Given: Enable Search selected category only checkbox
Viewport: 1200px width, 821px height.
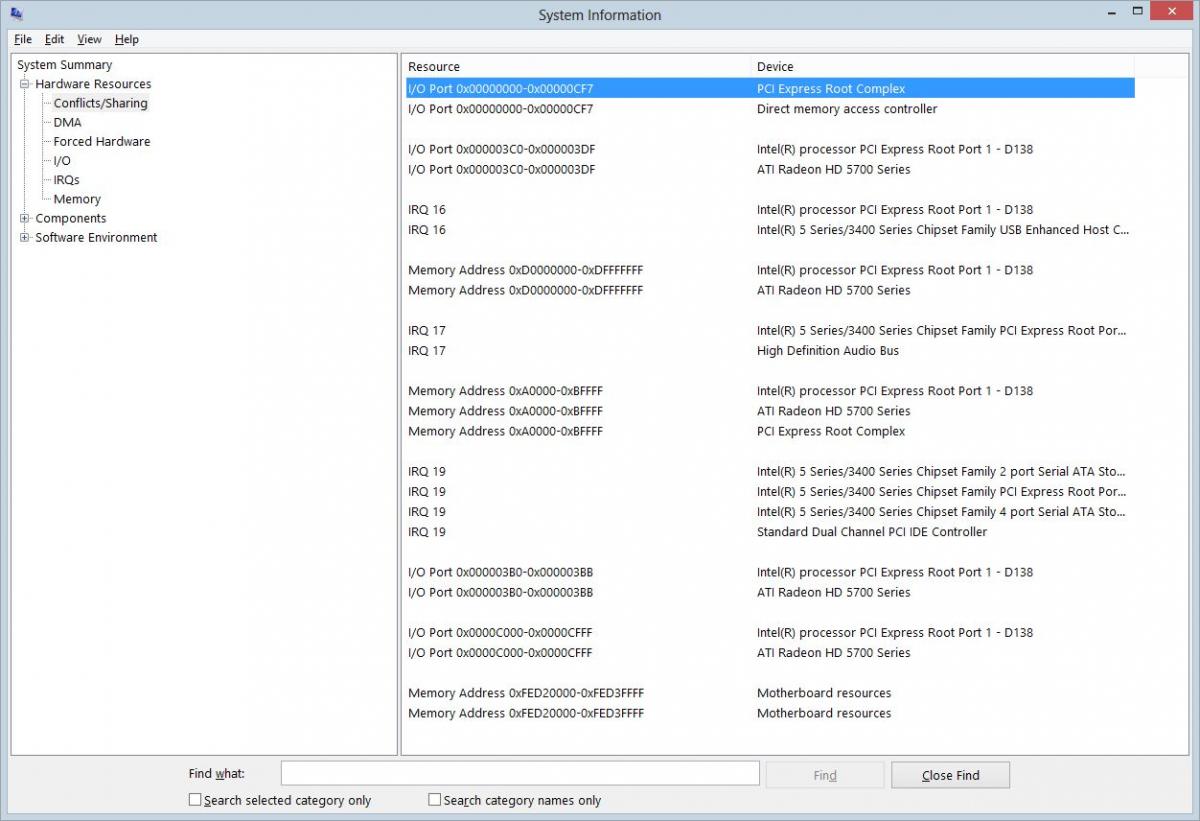Looking at the screenshot, I should click(195, 800).
